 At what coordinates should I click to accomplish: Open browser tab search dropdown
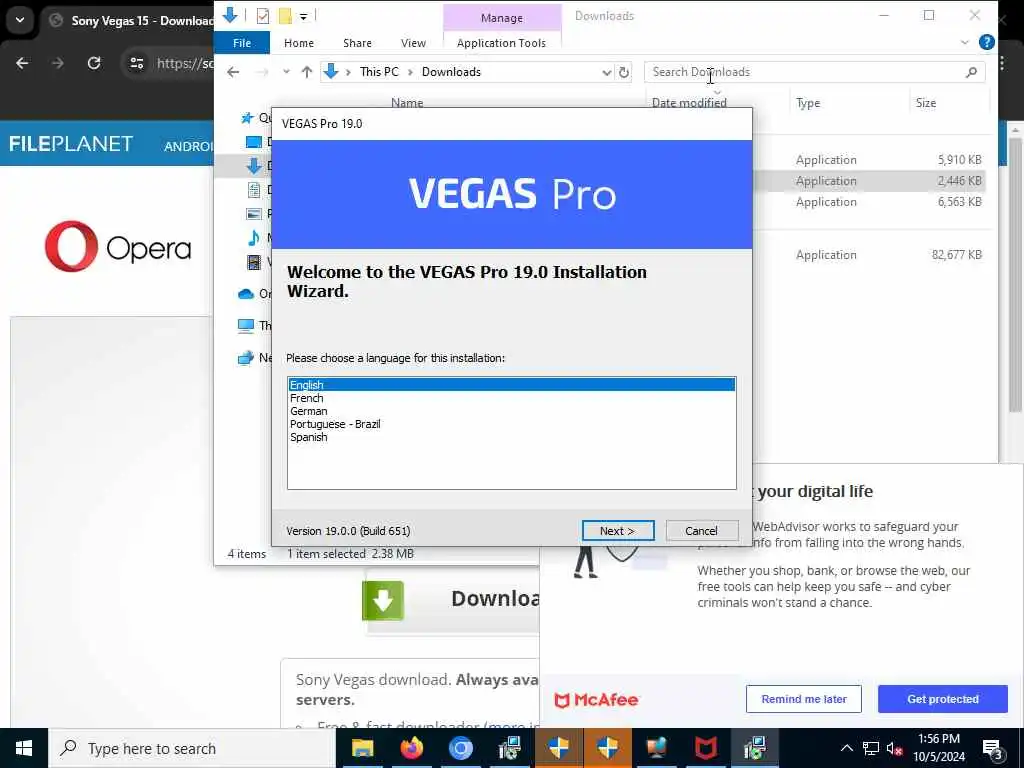click(20, 20)
